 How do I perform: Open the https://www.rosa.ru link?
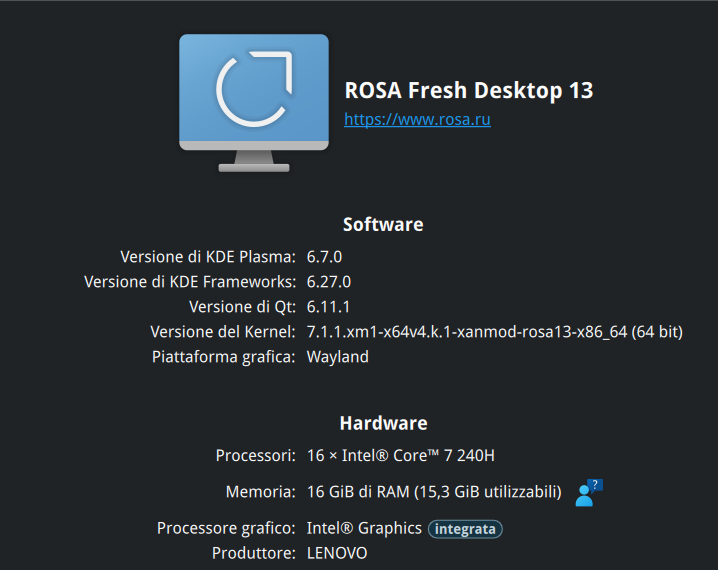coord(417,119)
